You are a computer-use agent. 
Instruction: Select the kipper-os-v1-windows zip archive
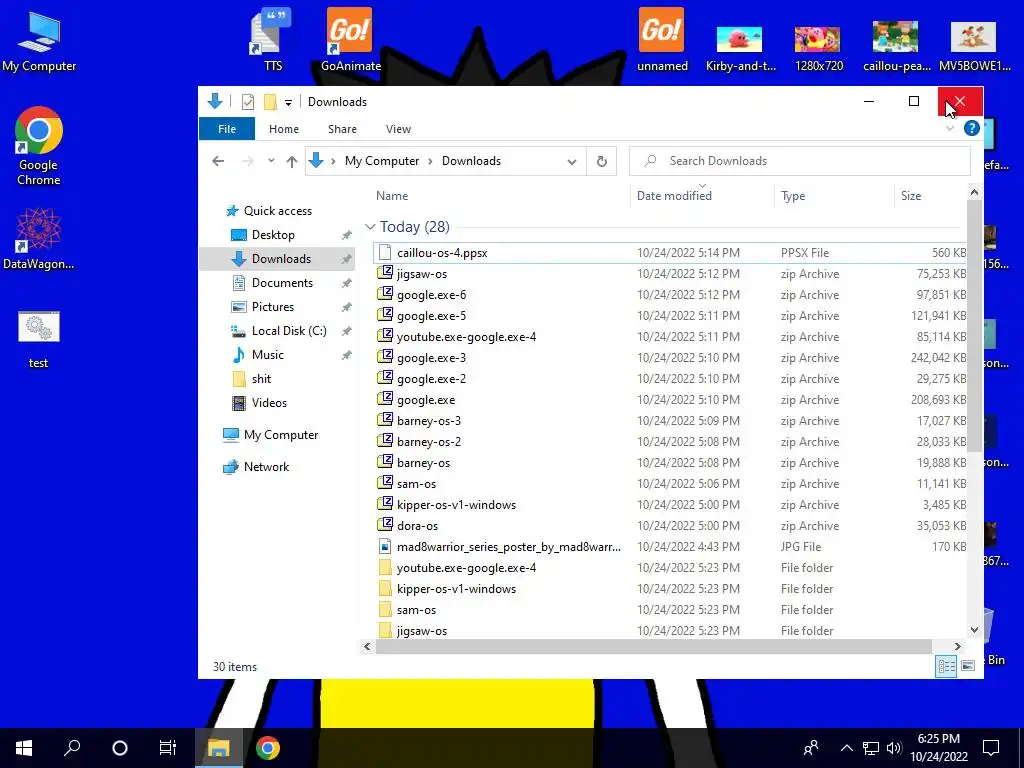coord(669,504)
